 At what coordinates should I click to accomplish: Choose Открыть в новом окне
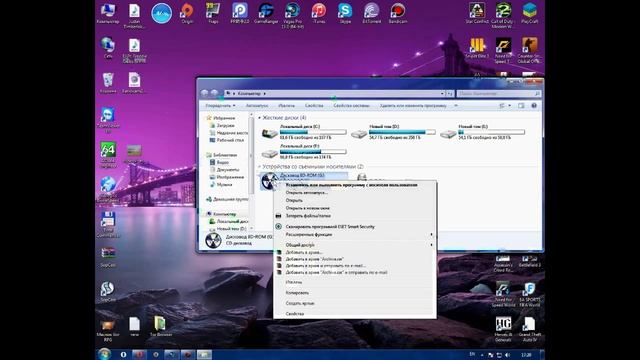point(354,208)
